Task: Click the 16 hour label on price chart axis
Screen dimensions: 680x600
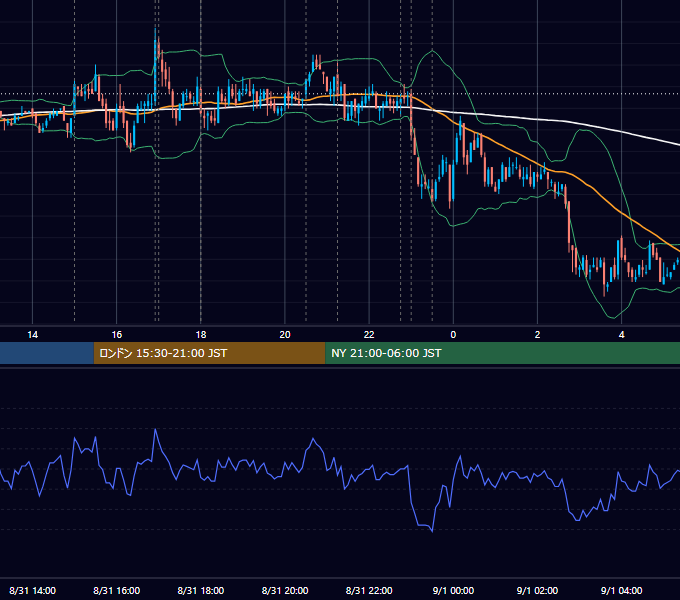Action: tap(117, 335)
